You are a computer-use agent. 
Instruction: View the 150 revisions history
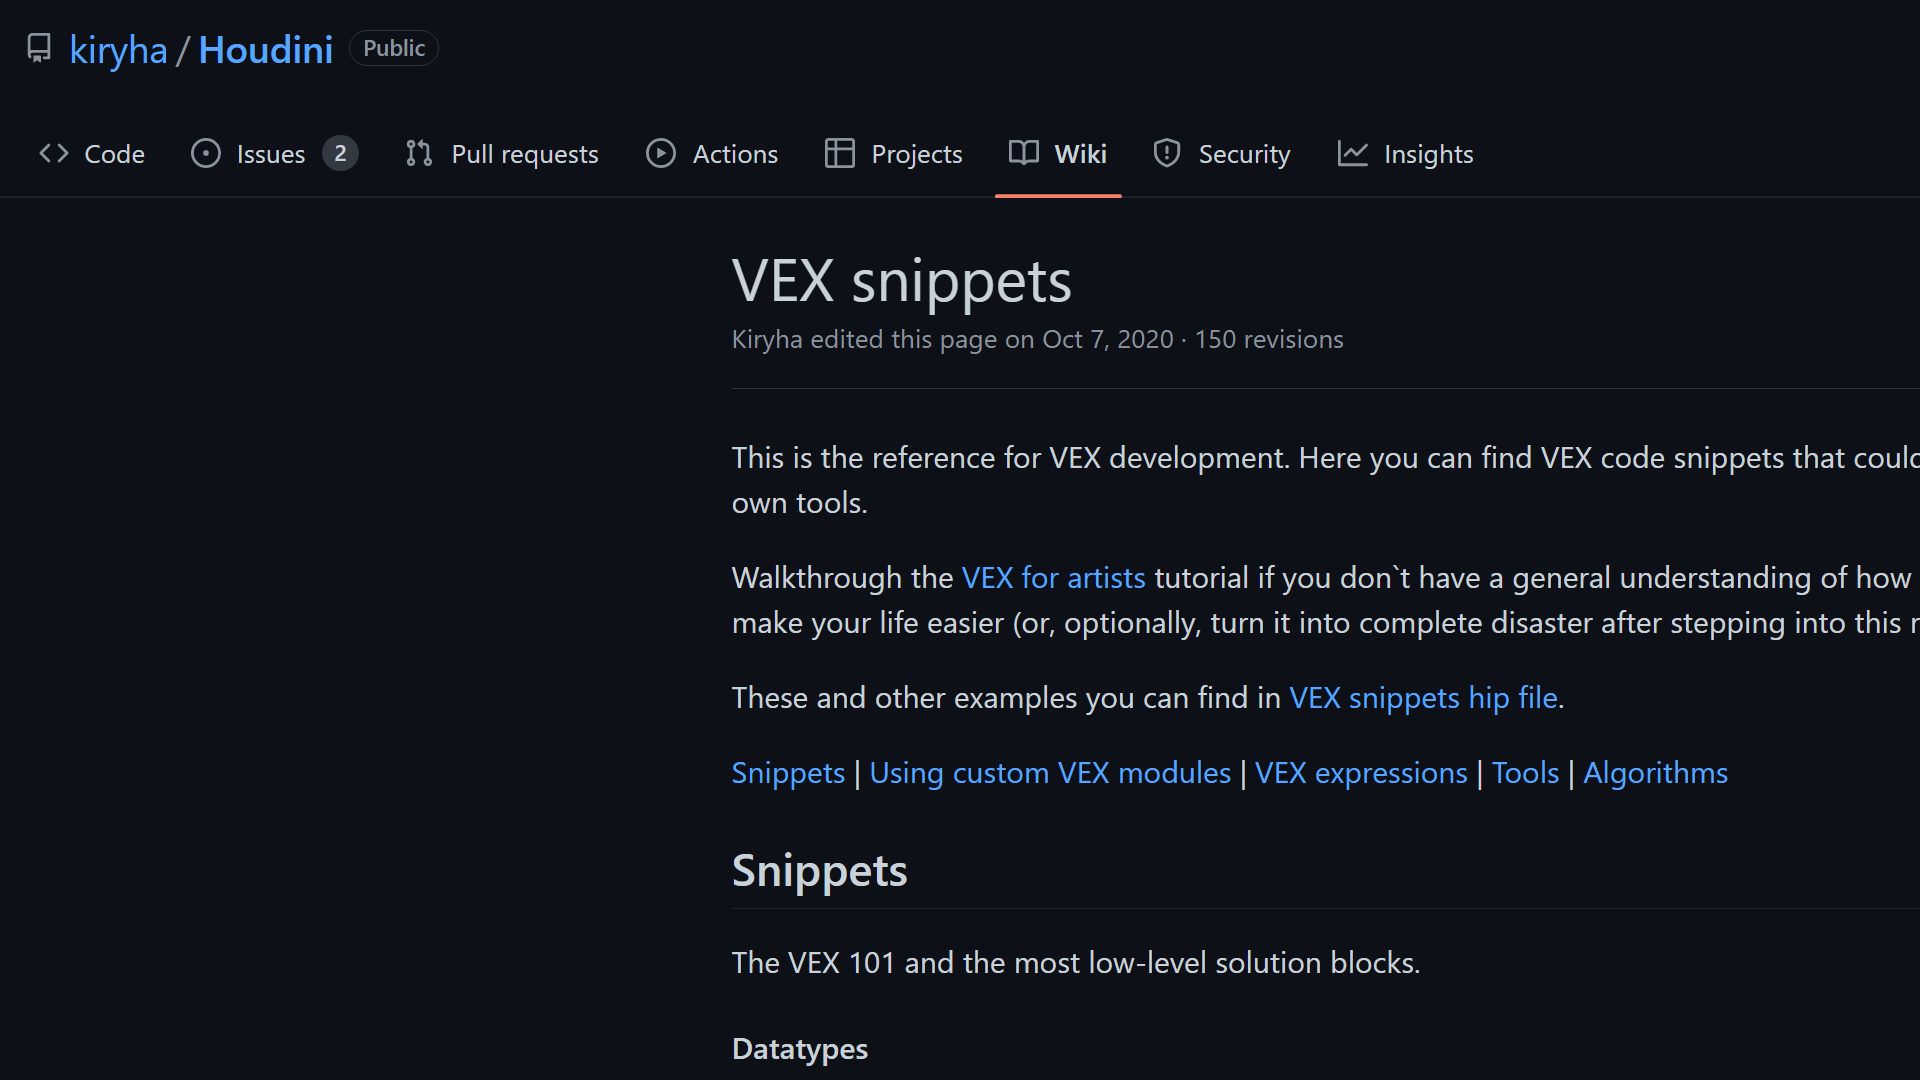(1269, 340)
